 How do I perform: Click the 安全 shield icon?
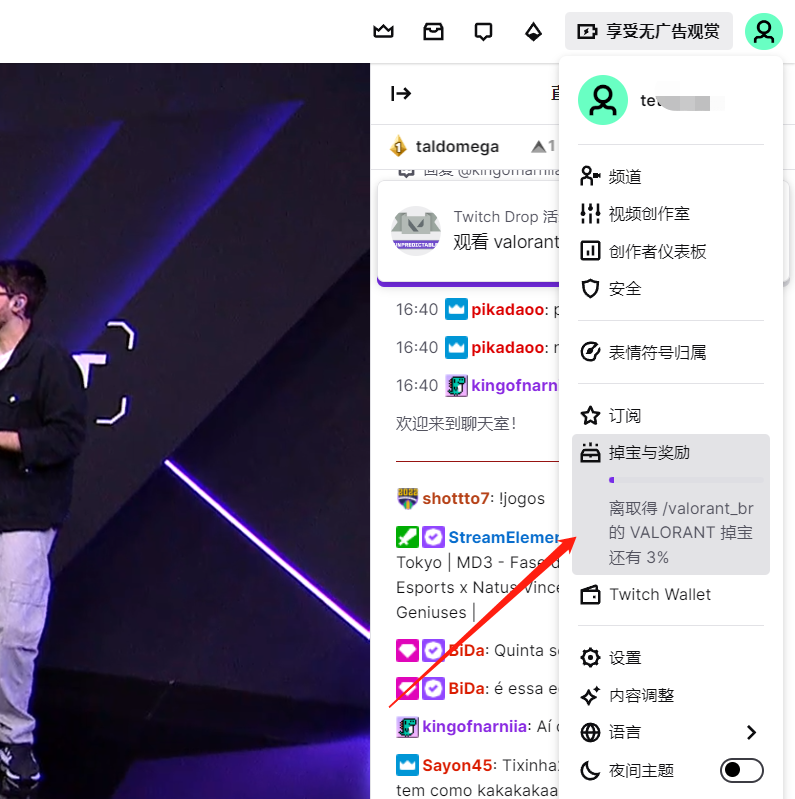pos(590,289)
